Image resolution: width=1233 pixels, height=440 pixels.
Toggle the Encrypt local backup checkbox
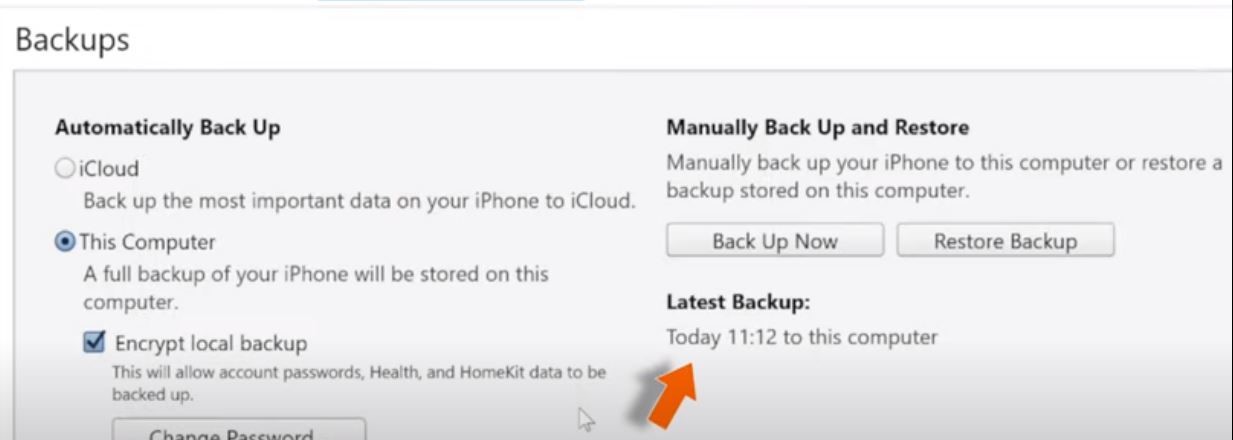pyautogui.click(x=94, y=343)
